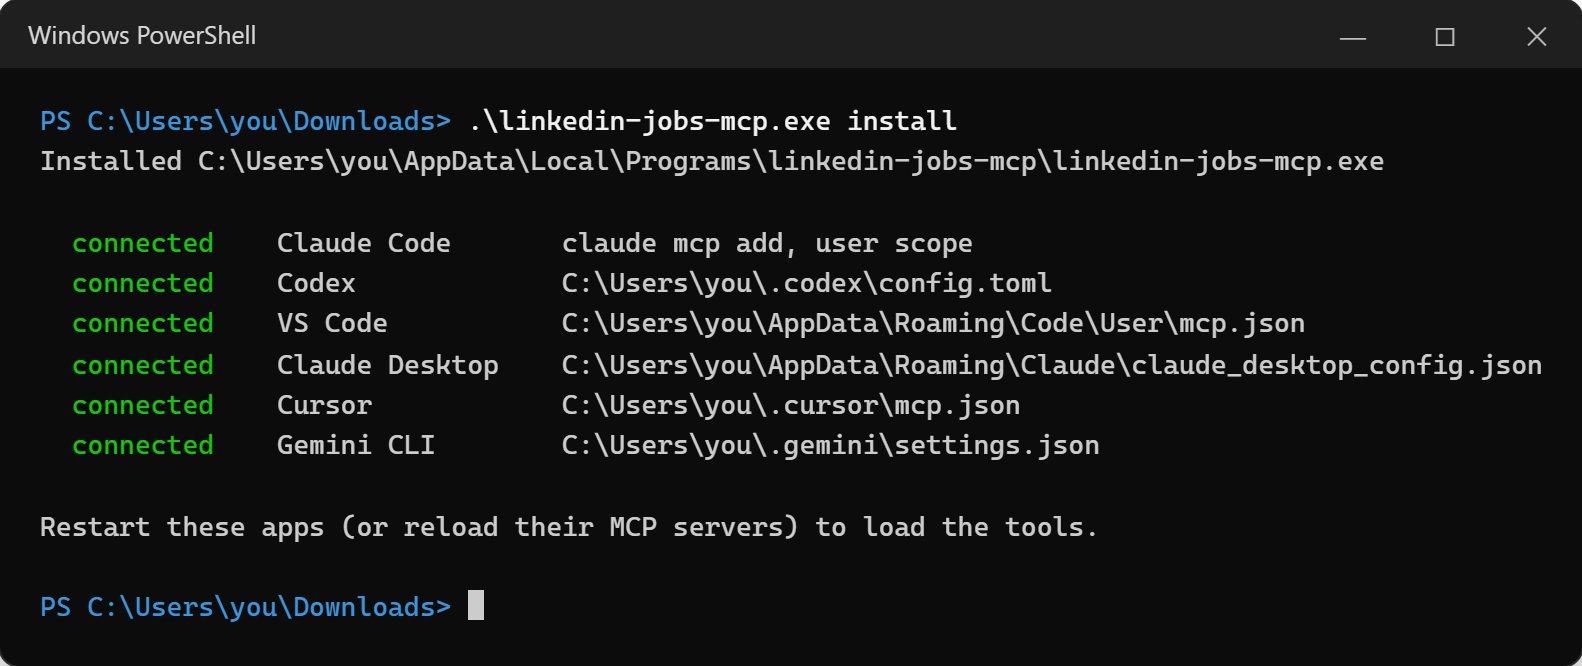The image size is (1582, 666).
Task: Click the linkedin-jobs-mcp.exe install command text
Action: click(x=713, y=121)
